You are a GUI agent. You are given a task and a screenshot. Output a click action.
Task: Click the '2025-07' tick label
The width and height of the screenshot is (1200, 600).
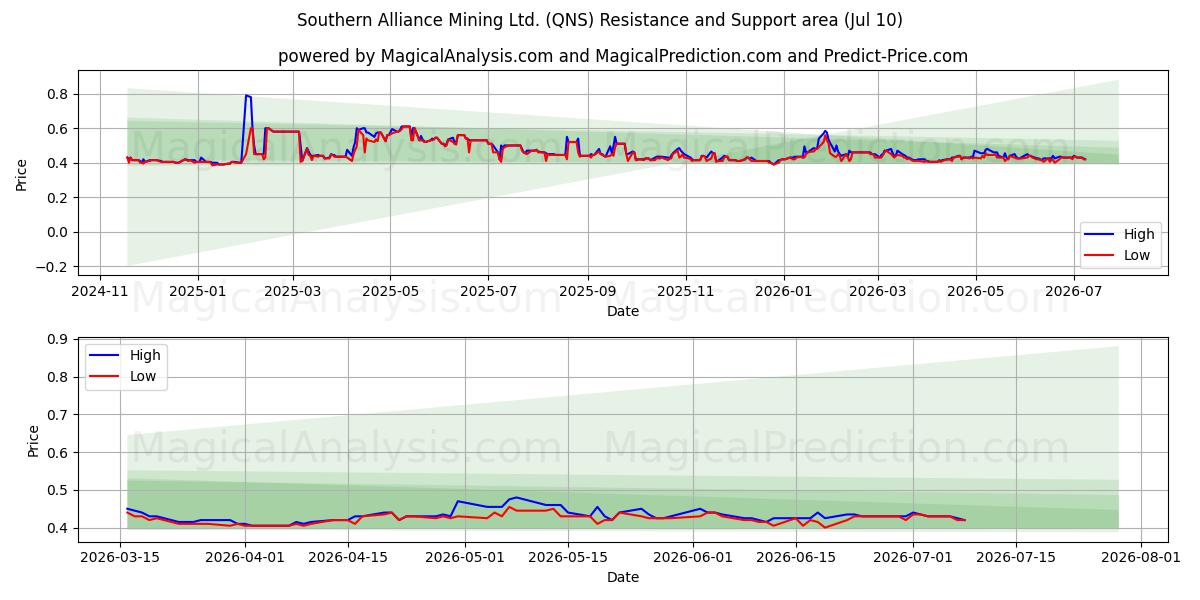point(487,290)
